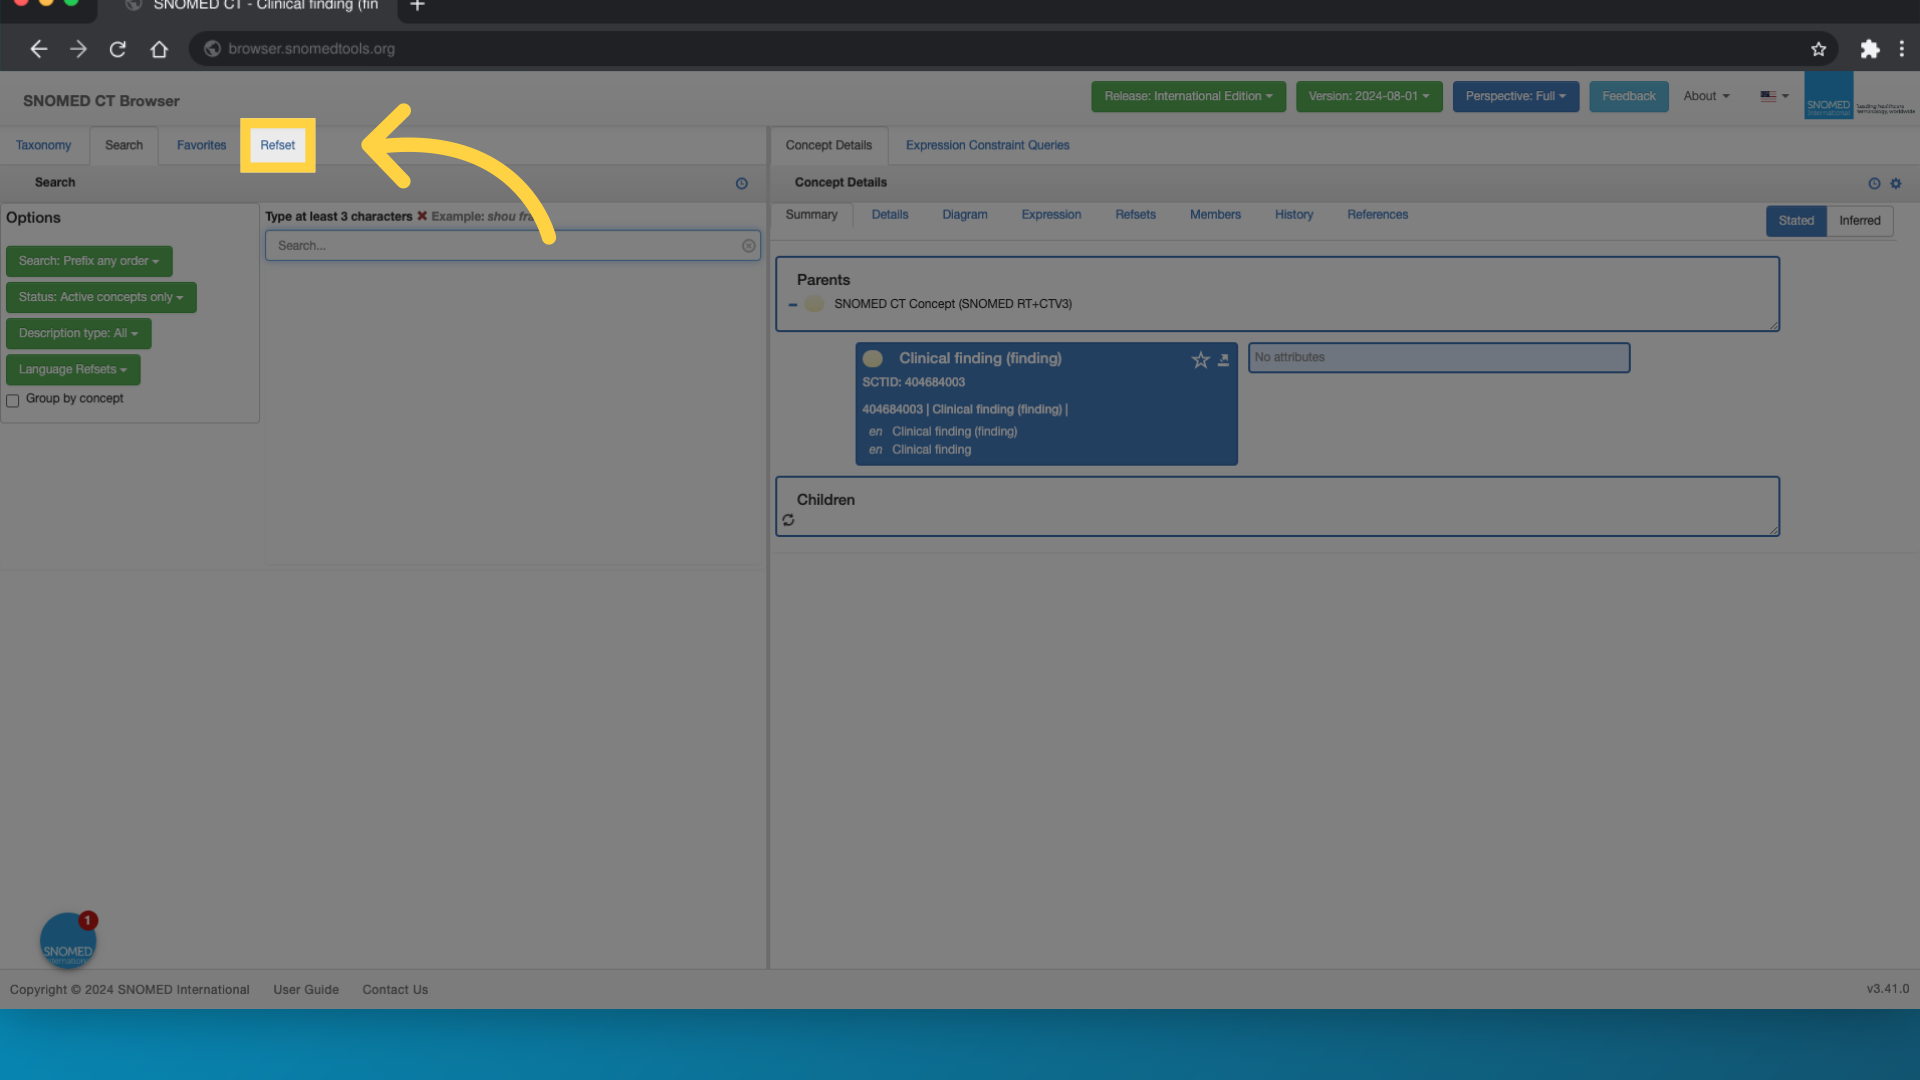This screenshot has width=1920, height=1080.
Task: Open Version: 2024-08-01 dropdown
Action: point(1368,97)
